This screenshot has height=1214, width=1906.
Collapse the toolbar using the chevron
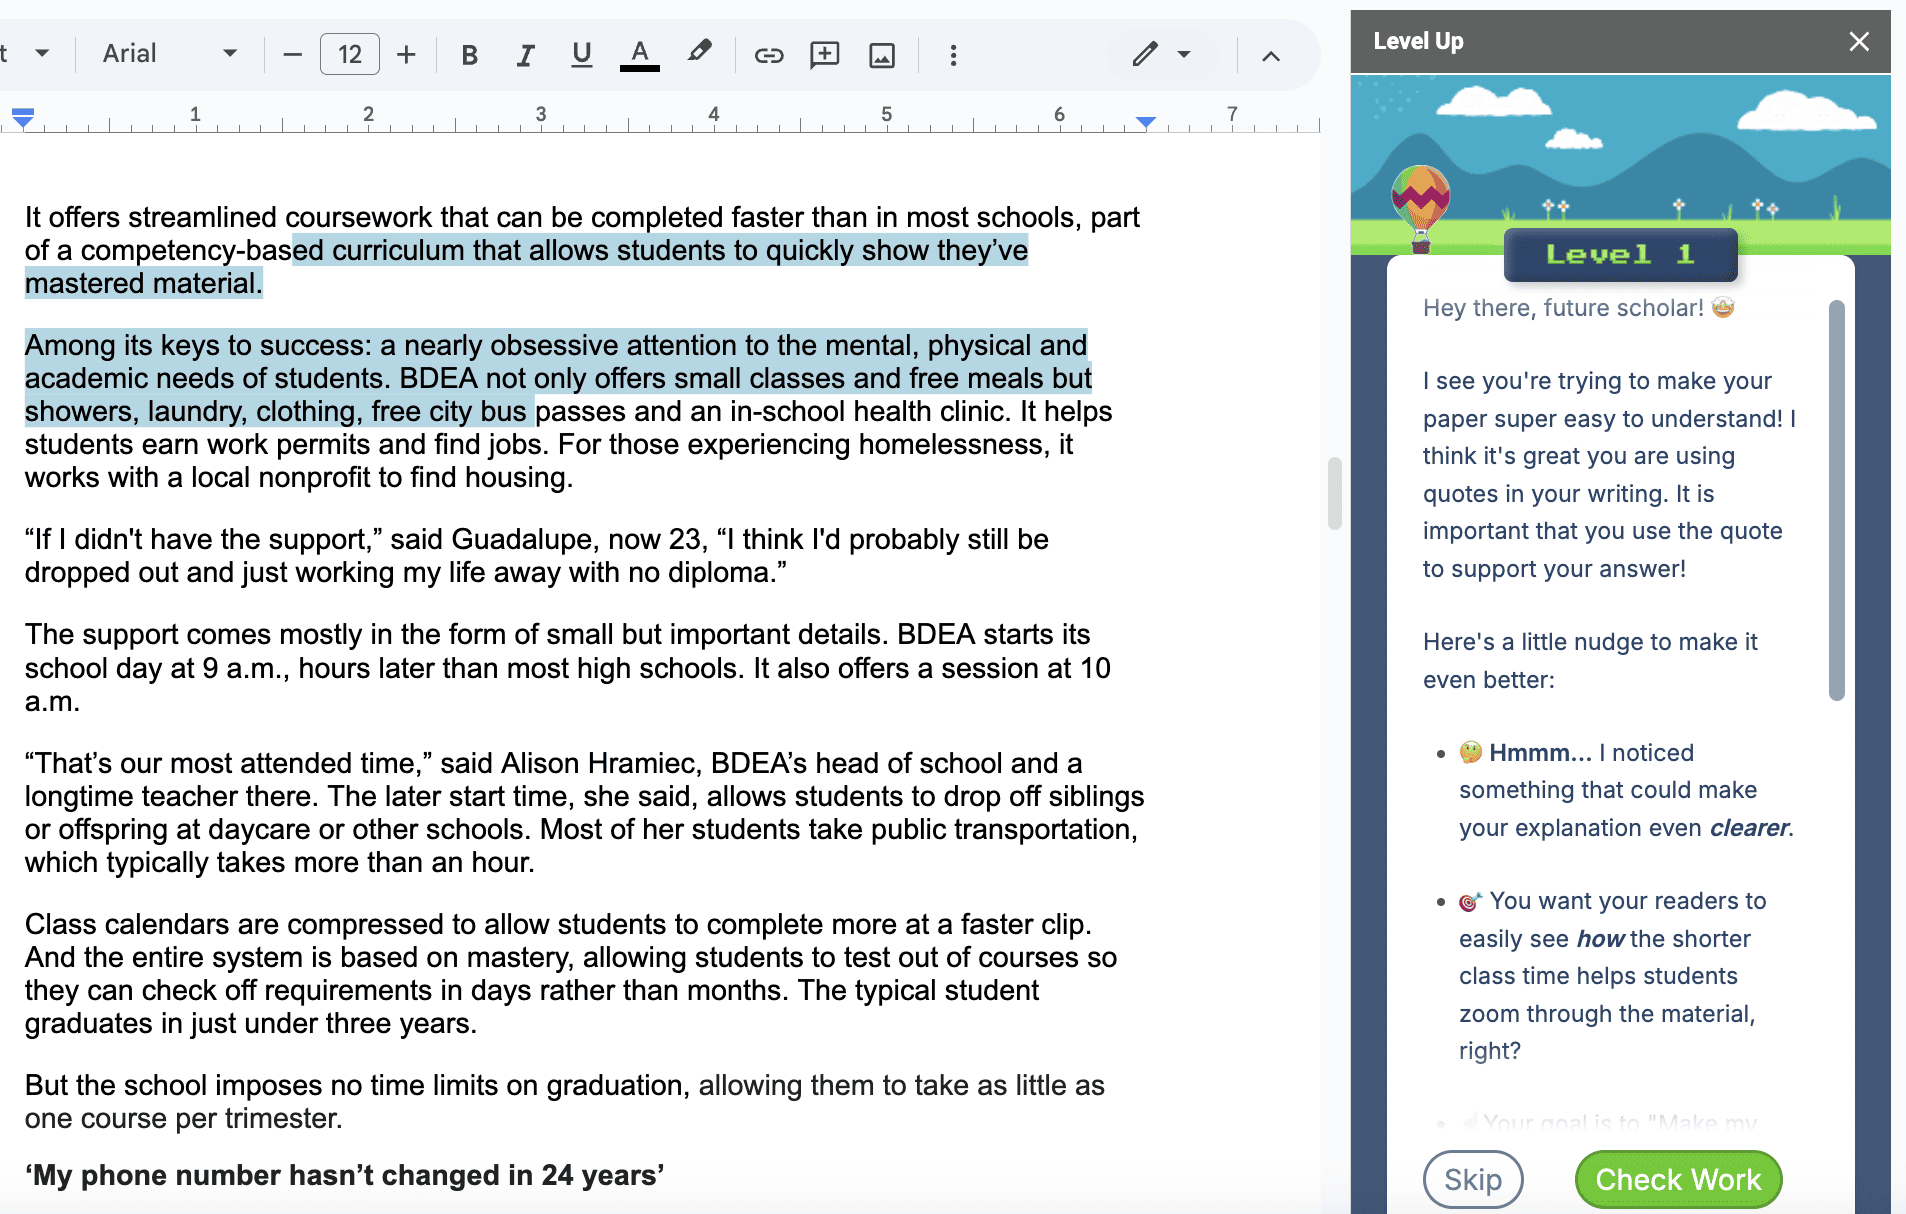pyautogui.click(x=1269, y=55)
